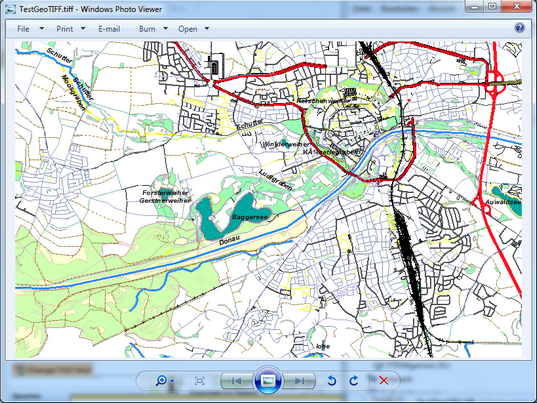Click the blue Help question mark icon

(520, 28)
